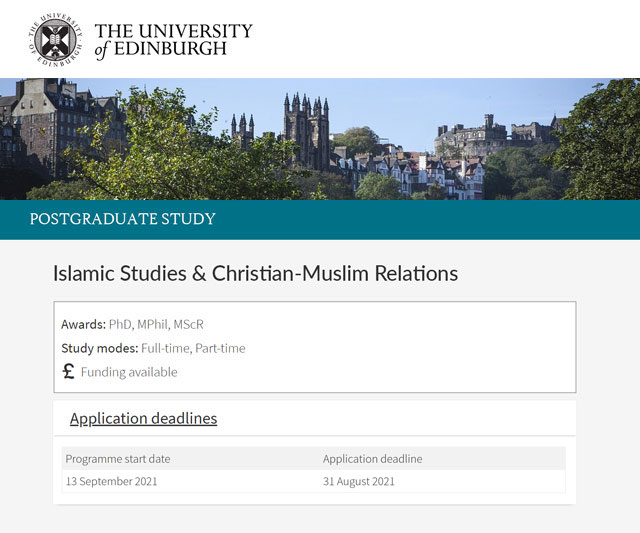Click the Awards label text
This screenshot has height=533, width=640.
pos(83,325)
